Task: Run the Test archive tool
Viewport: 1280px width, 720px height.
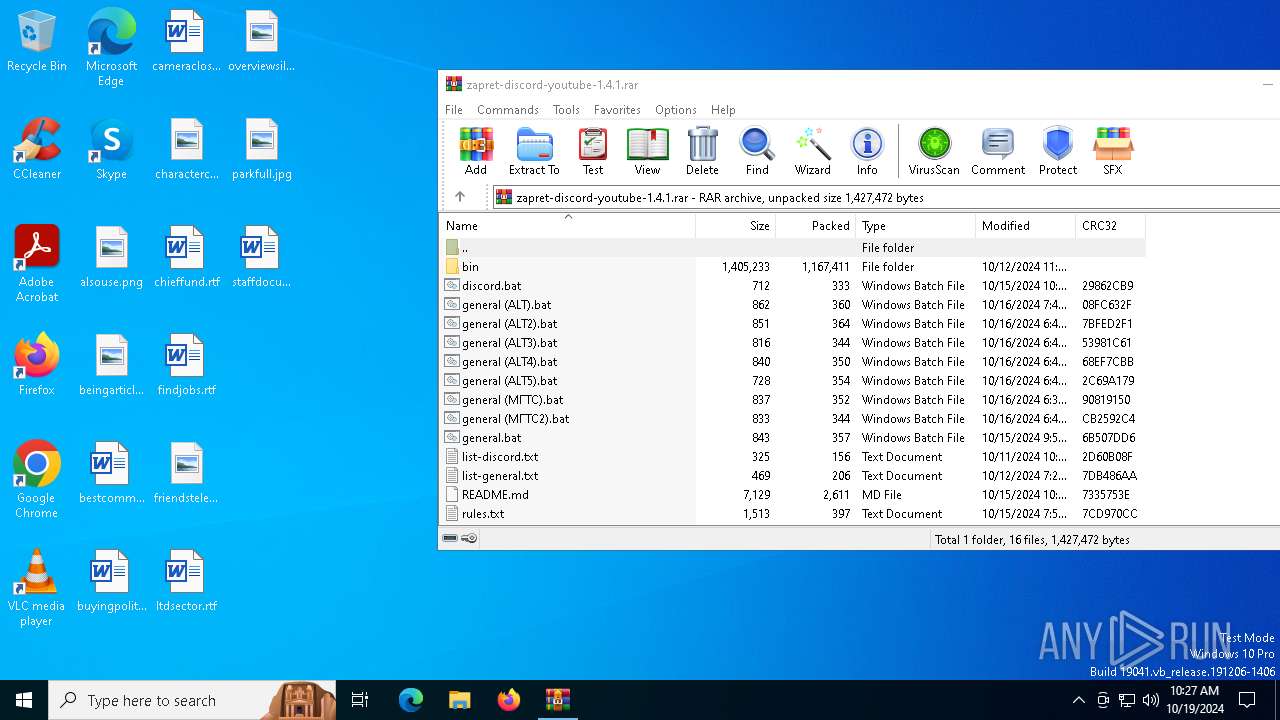Action: pos(593,151)
